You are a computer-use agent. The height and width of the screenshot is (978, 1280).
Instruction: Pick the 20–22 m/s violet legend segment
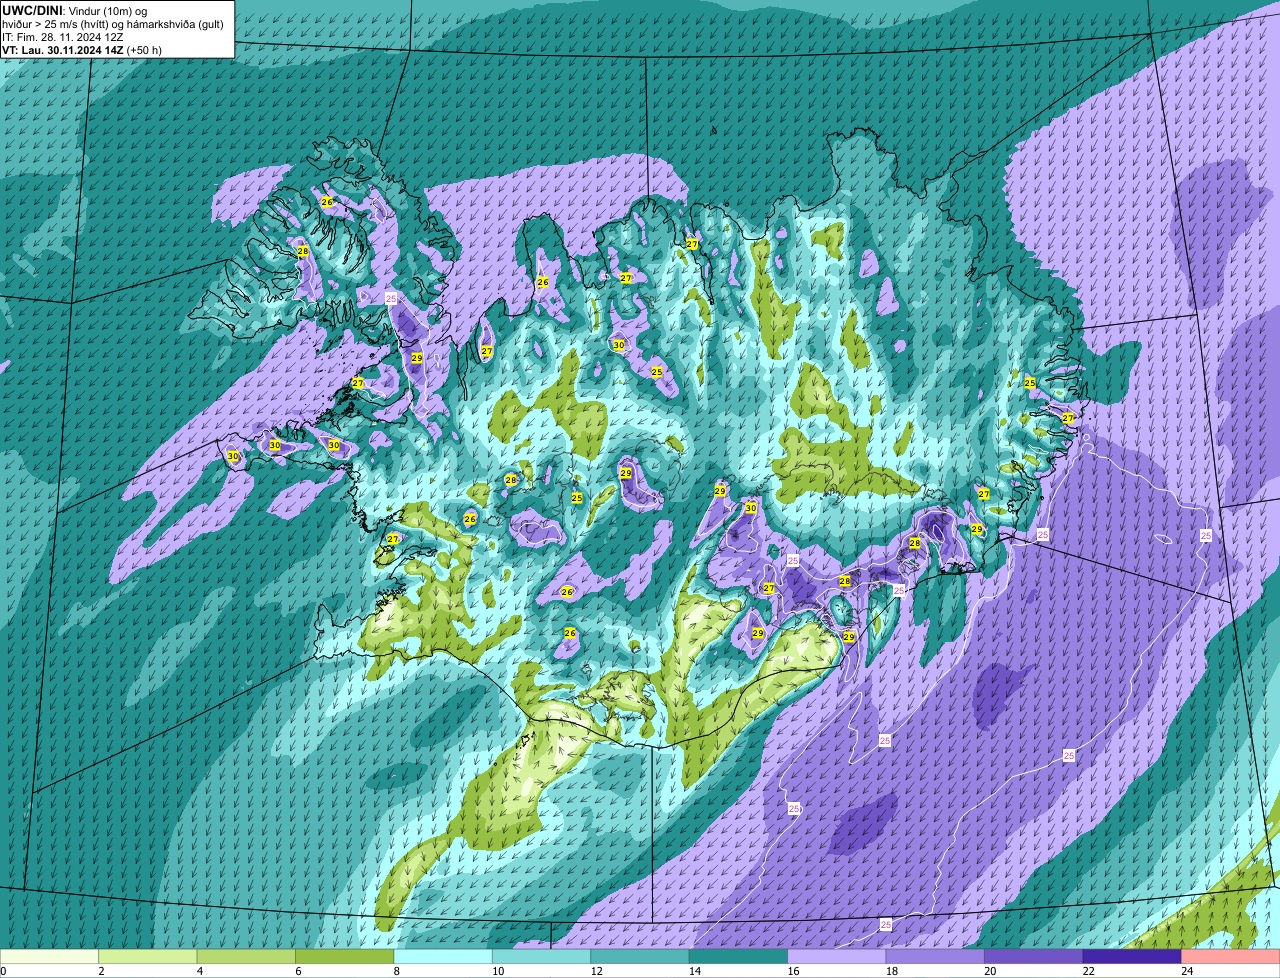tap(1034, 956)
